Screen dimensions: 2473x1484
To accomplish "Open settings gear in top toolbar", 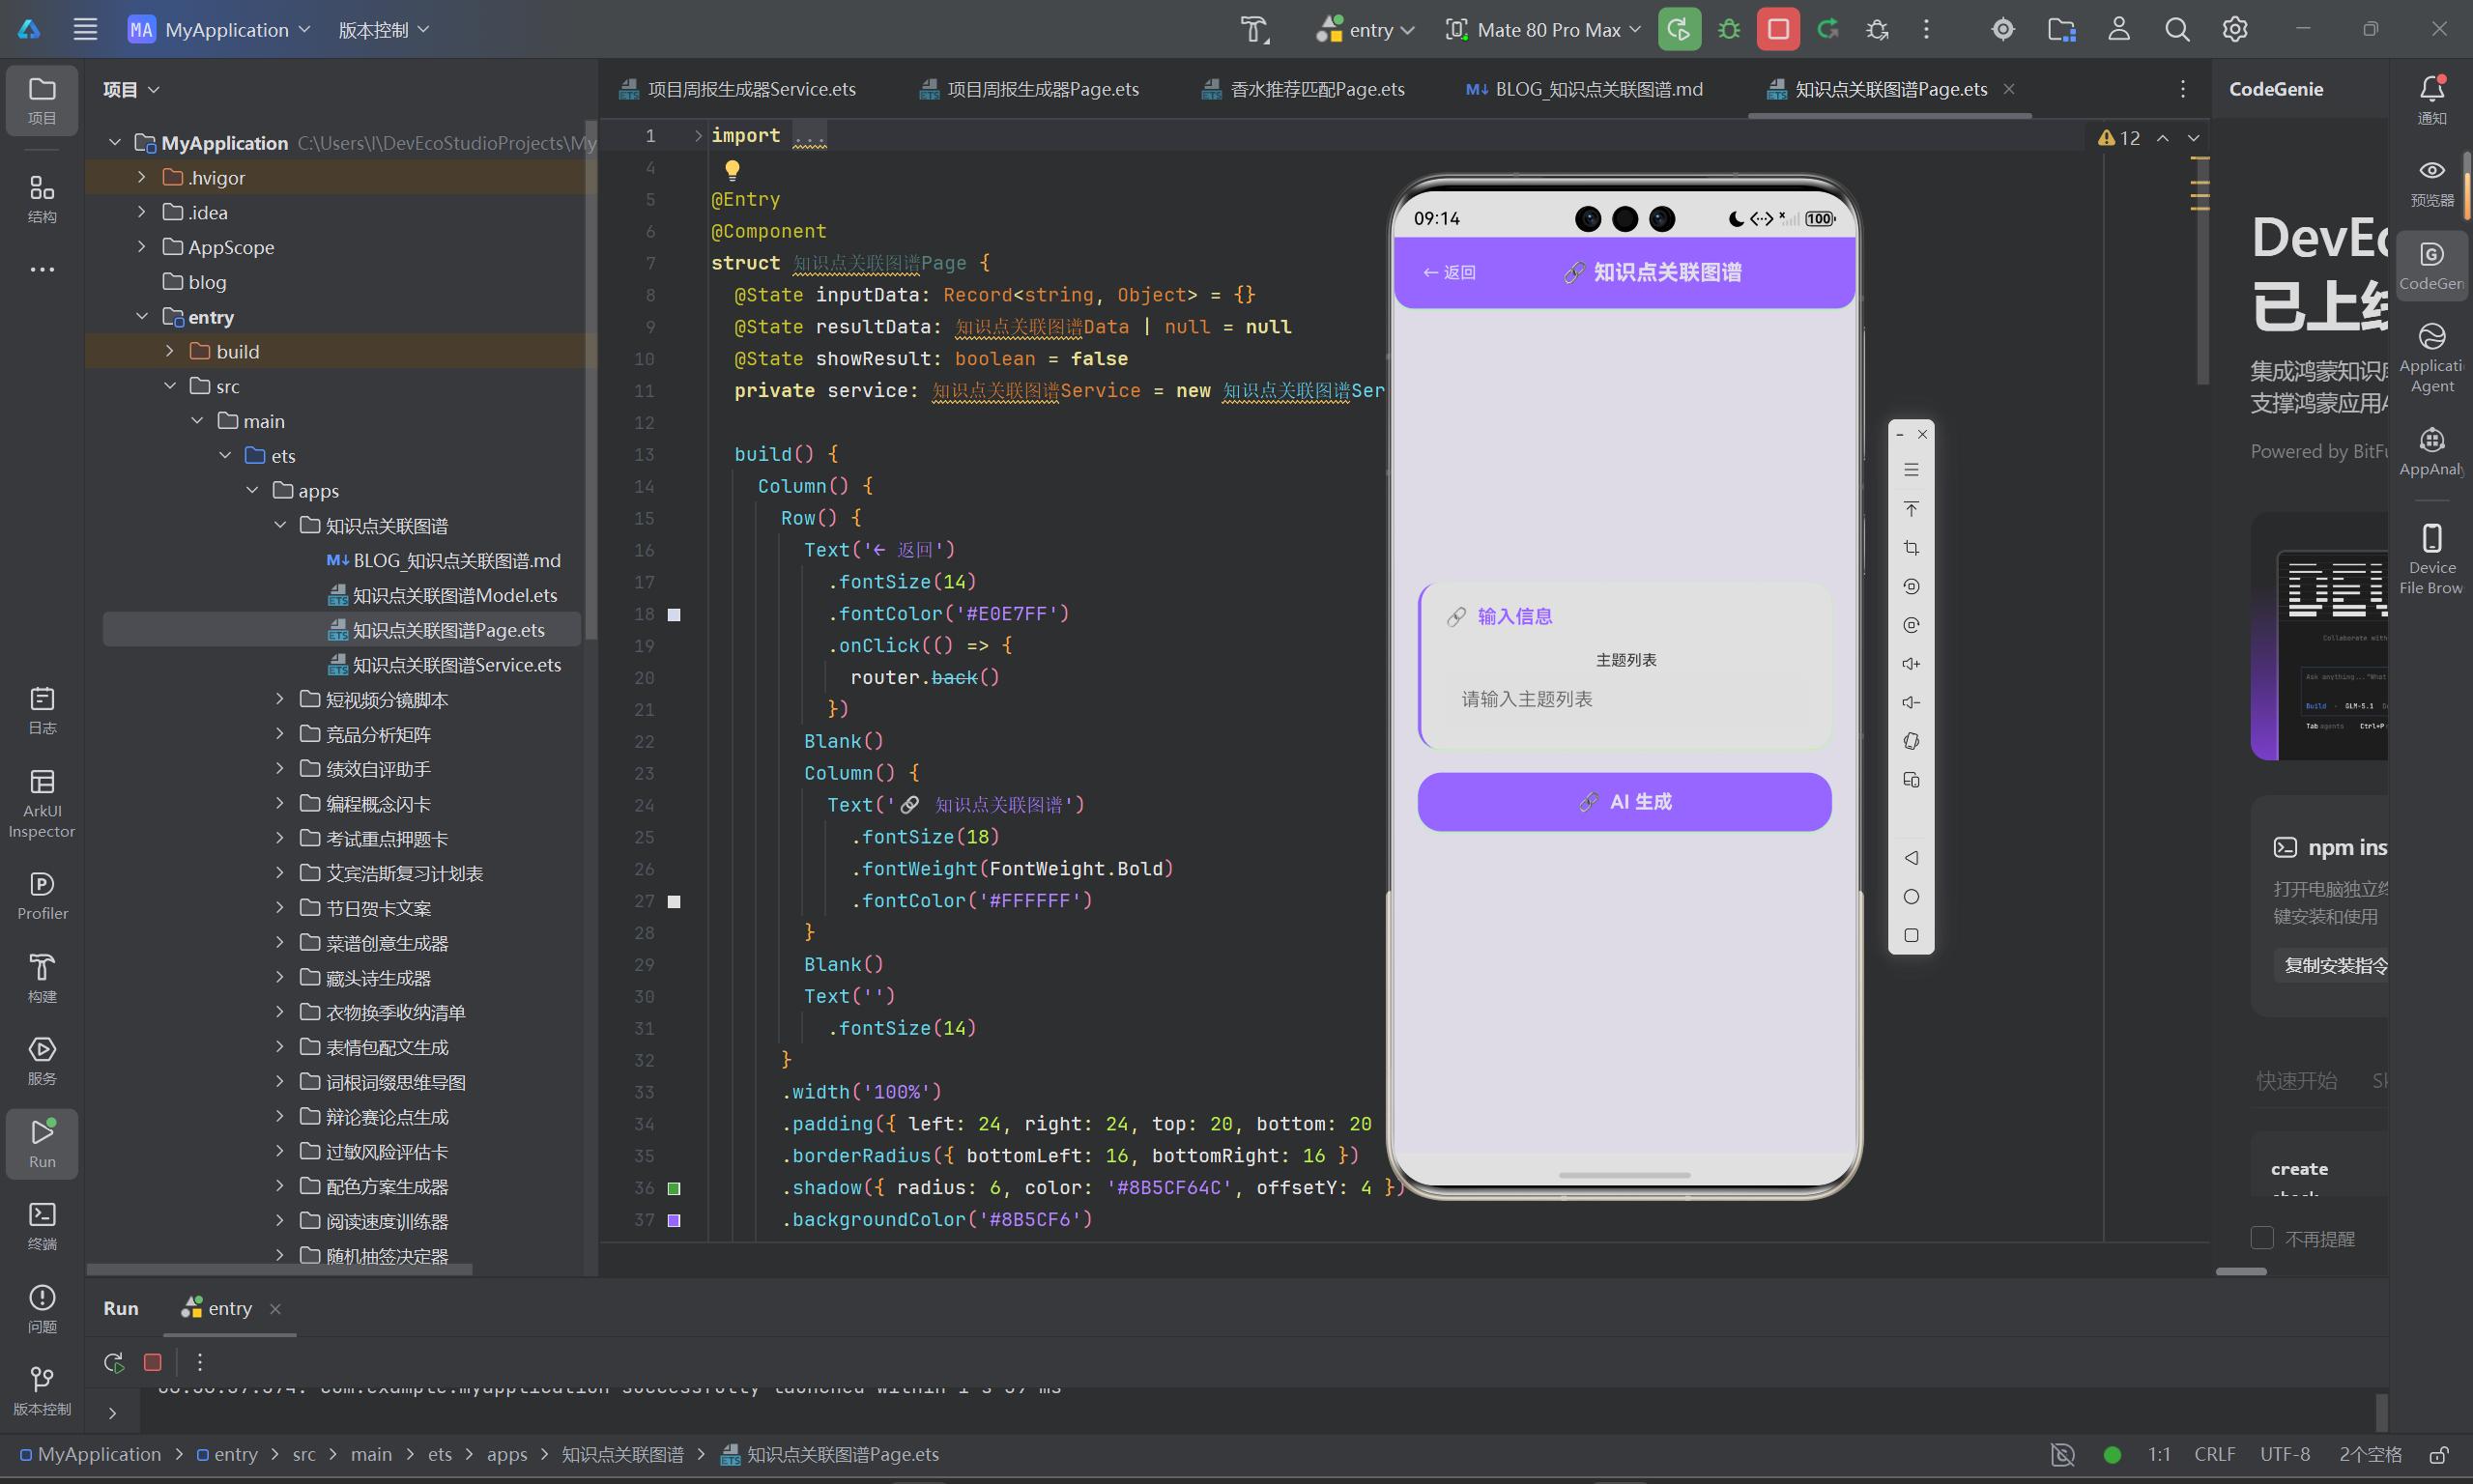I will [x=2235, y=29].
